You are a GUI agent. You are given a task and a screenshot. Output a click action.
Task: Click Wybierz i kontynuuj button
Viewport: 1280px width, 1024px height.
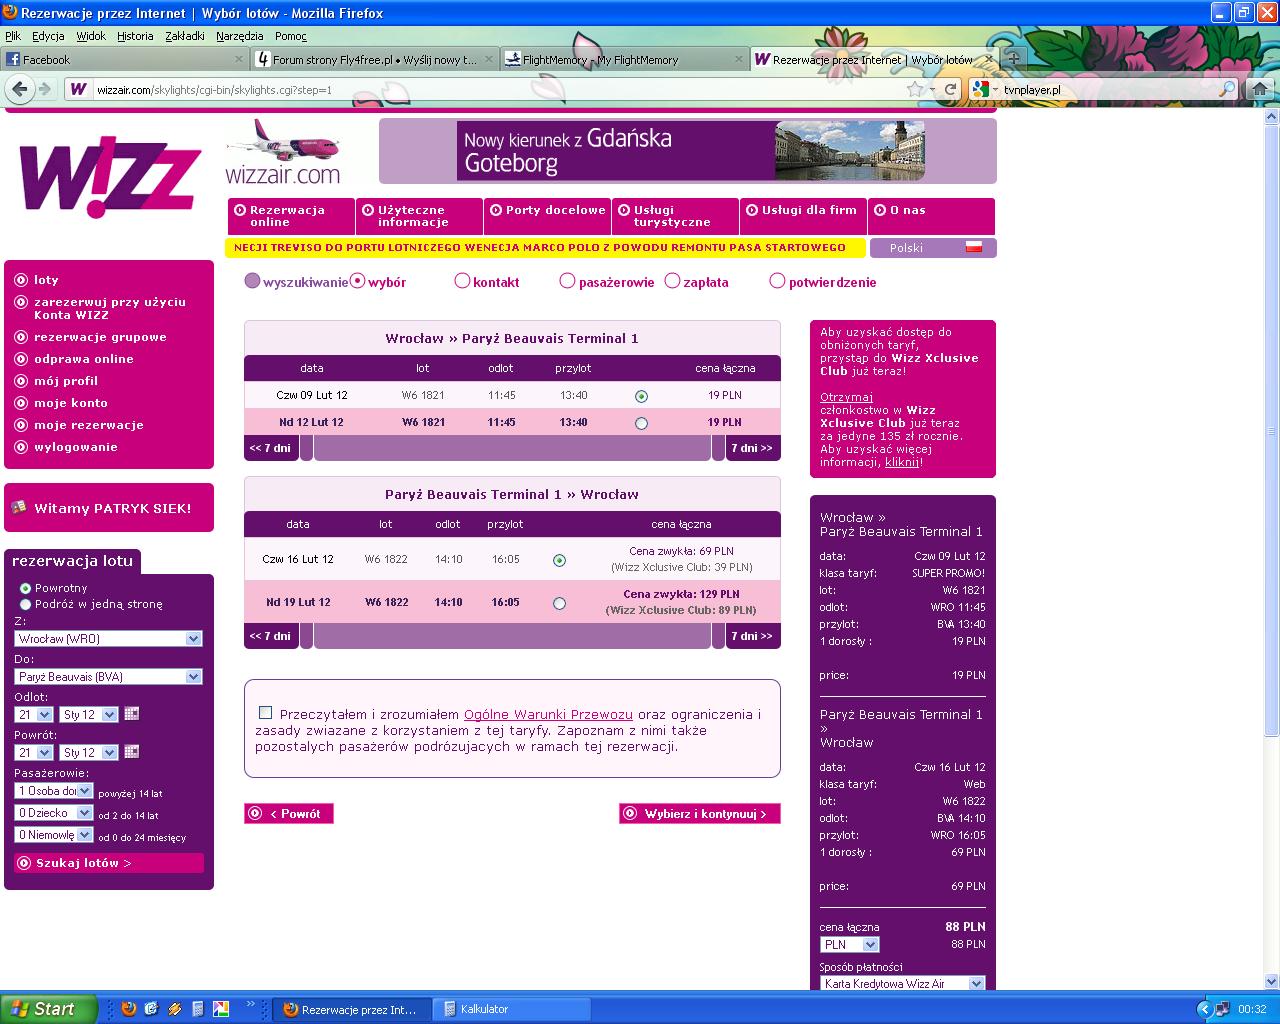click(x=700, y=814)
